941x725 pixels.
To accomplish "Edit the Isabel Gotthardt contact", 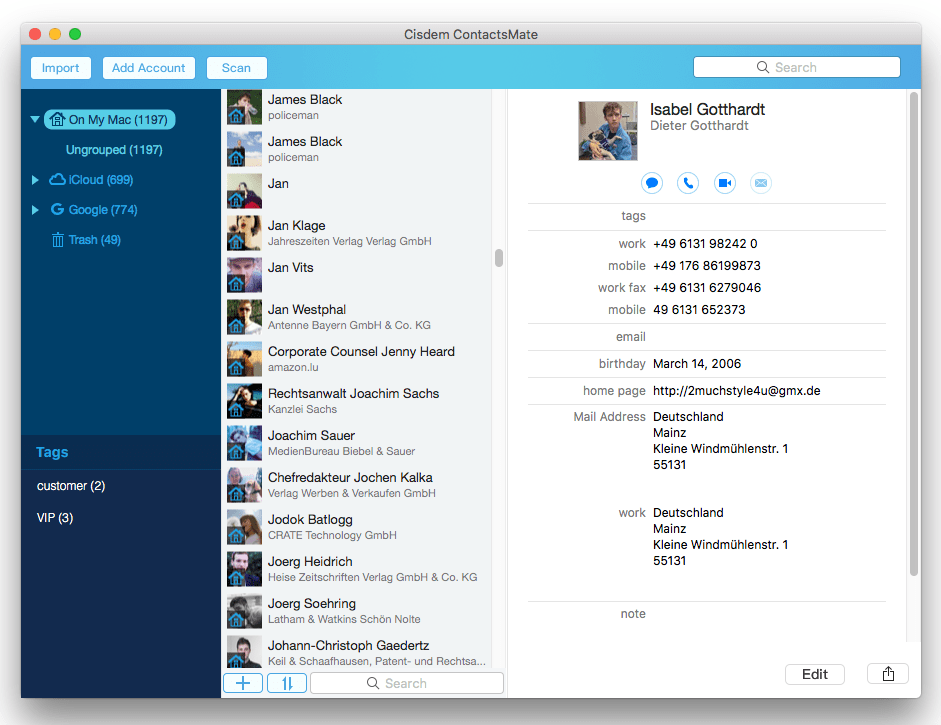I will pos(815,674).
